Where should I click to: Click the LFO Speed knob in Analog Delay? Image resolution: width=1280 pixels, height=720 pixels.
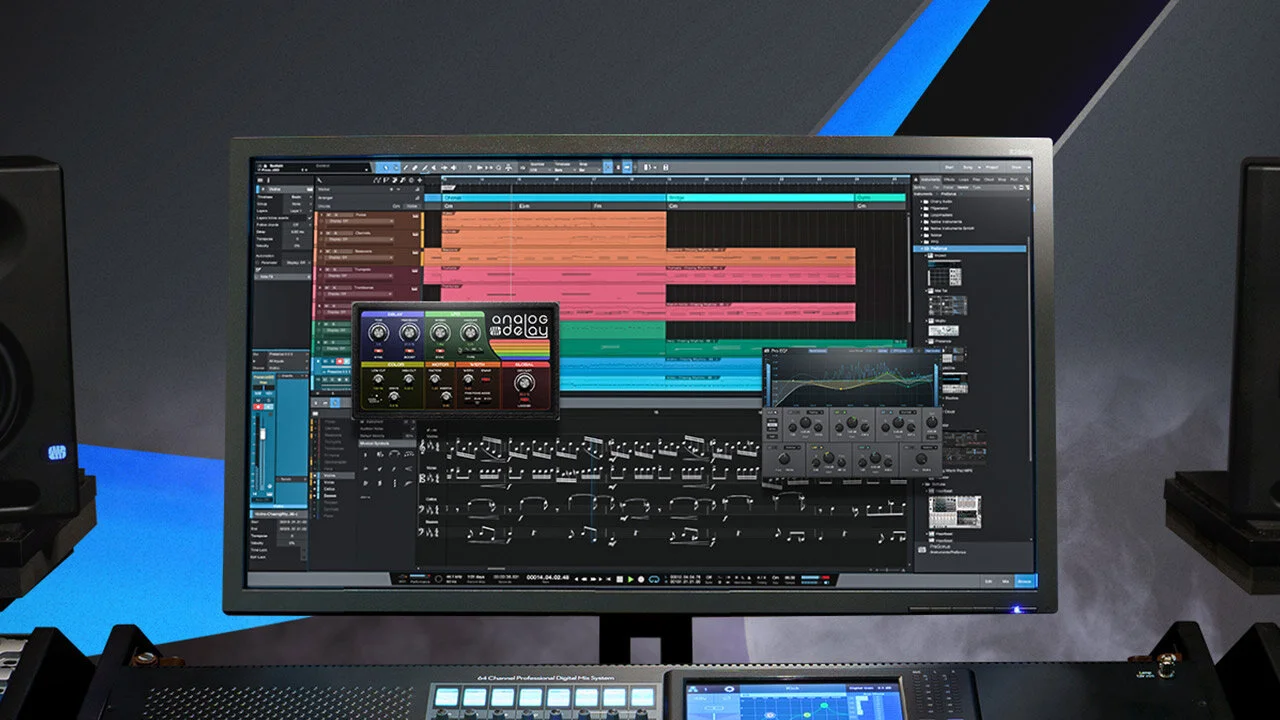[x=440, y=332]
